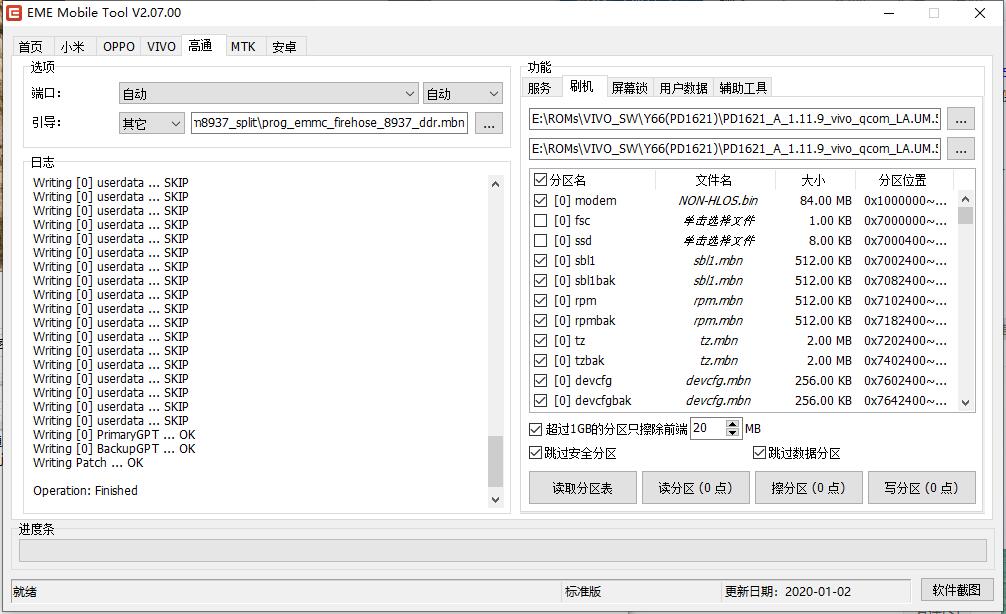Increase the erase size MB spinner value
This screenshot has width=1006, height=614.
tap(733, 424)
